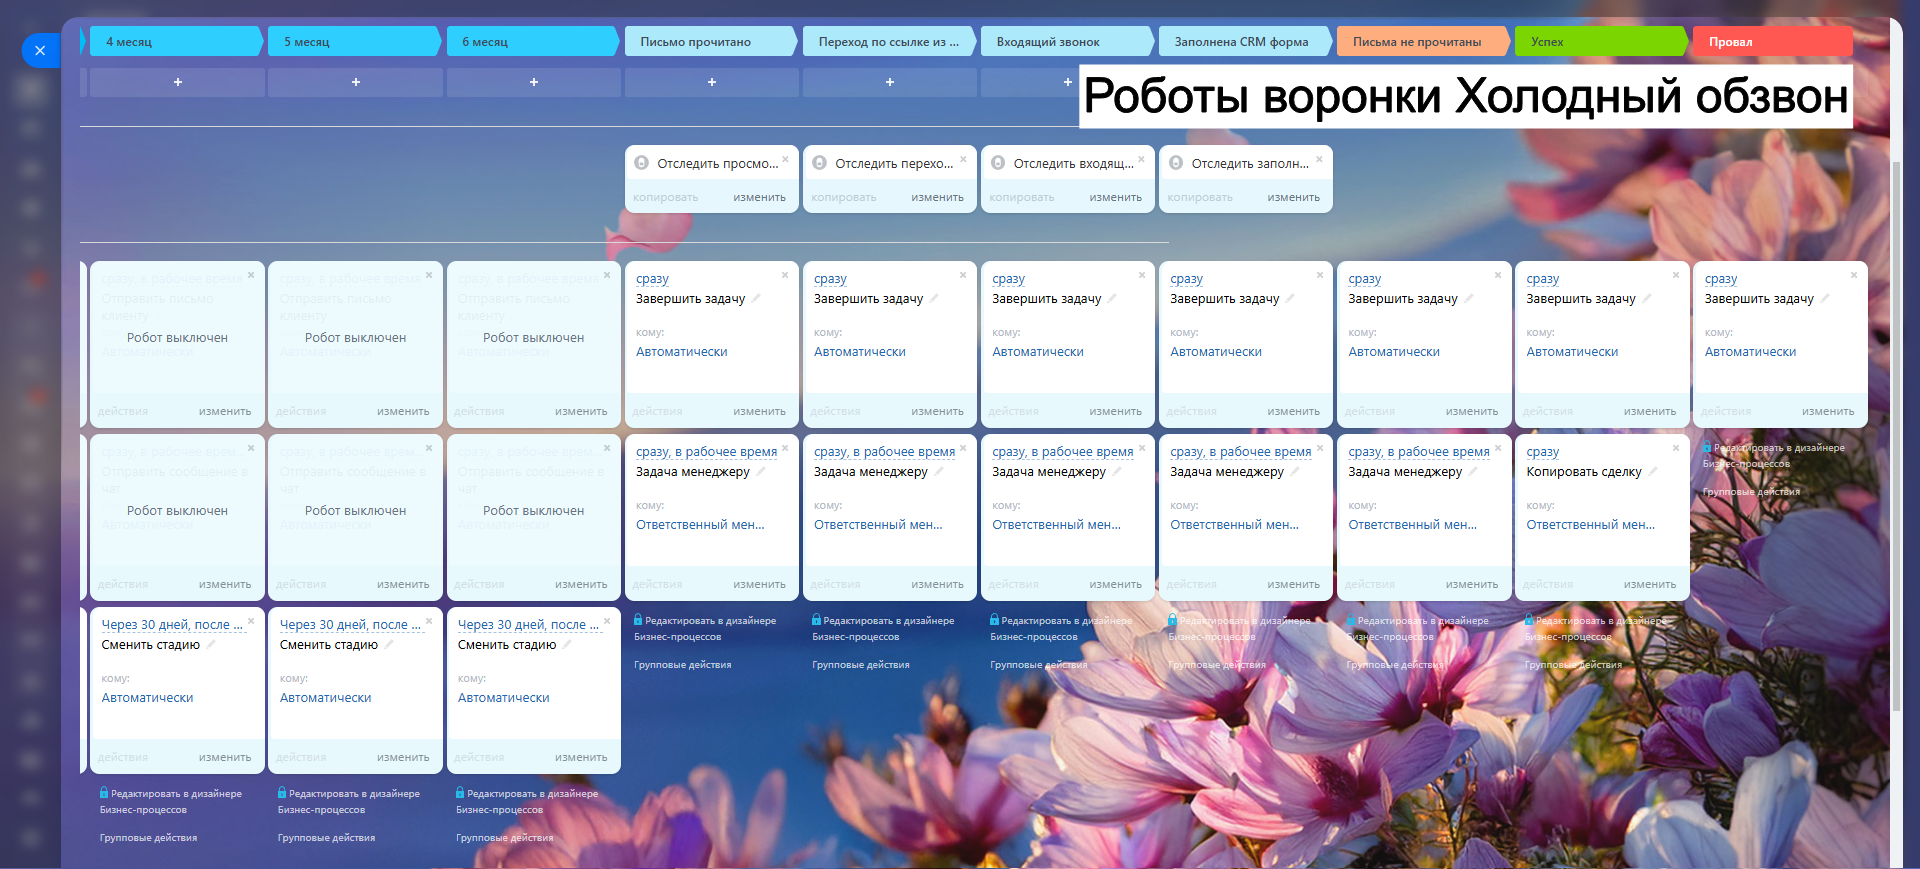This screenshot has width=1920, height=869.
Task: Add a trigger with plus under 6 месяц
Action: [534, 82]
